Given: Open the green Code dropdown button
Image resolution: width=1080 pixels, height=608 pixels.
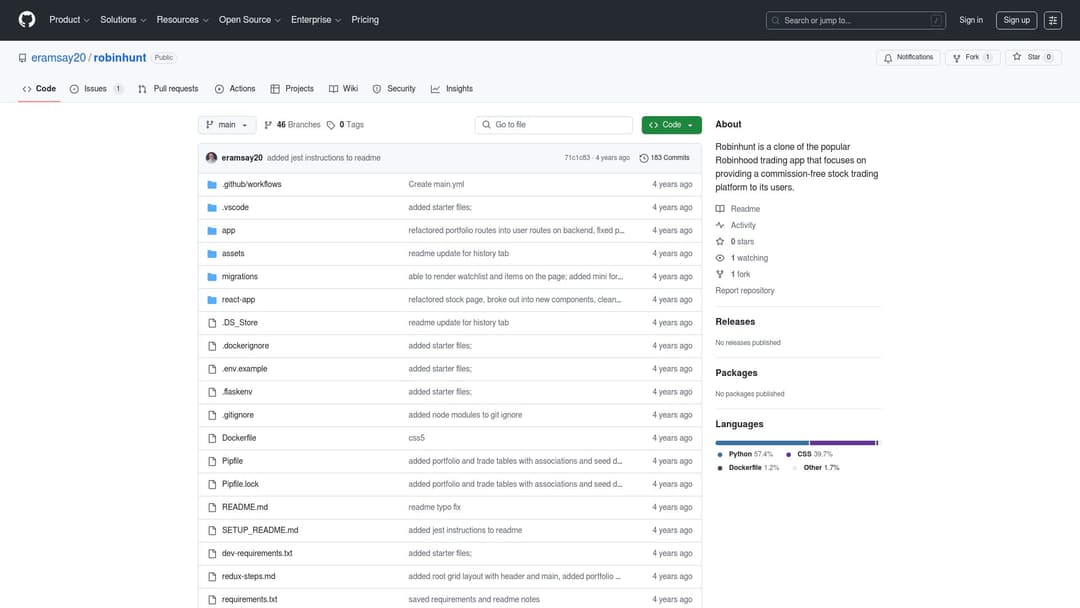Looking at the screenshot, I should 672,125.
